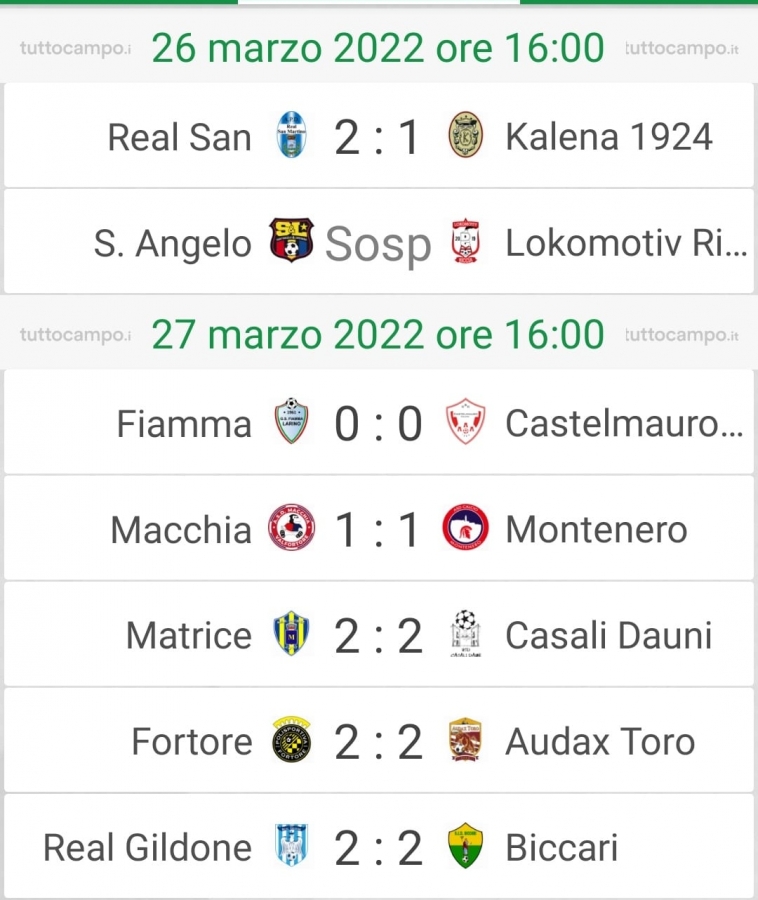Click the Matrice blue-yellow shield
The height and width of the screenshot is (900, 758).
pyautogui.click(x=291, y=634)
